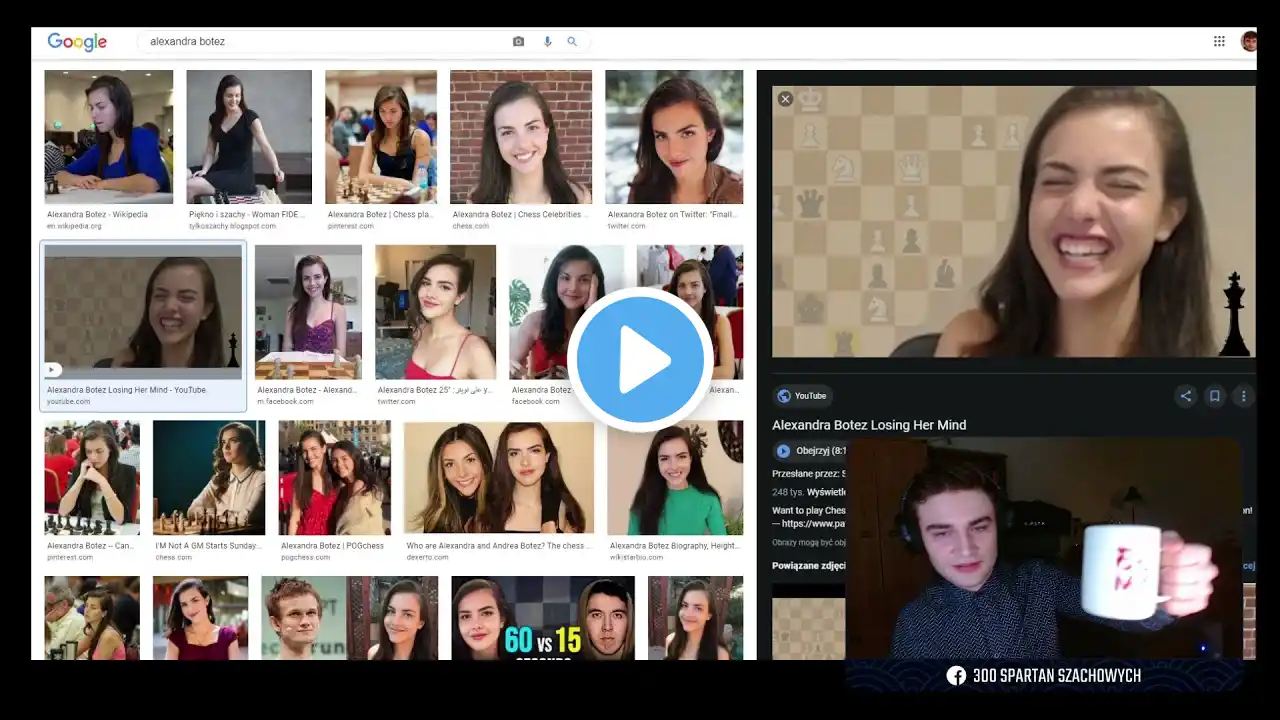Open the 'Alexandra Botez | POGchess' image thumbnail
This screenshot has width=1280, height=720.
tap(334, 478)
